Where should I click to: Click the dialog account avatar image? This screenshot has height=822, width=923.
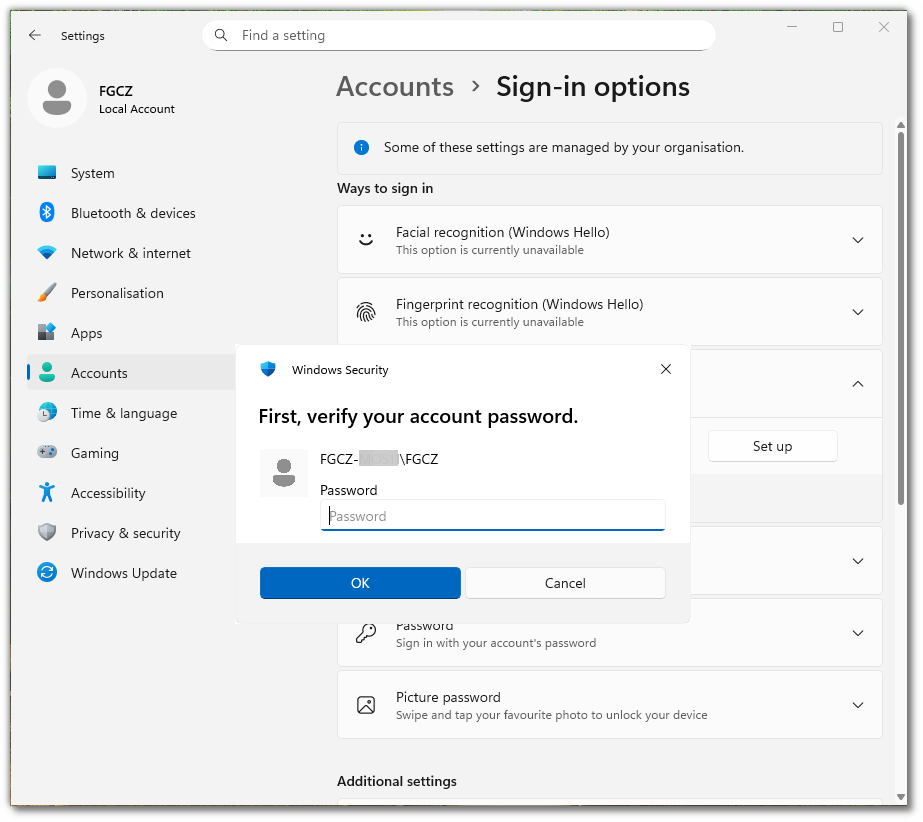click(284, 473)
